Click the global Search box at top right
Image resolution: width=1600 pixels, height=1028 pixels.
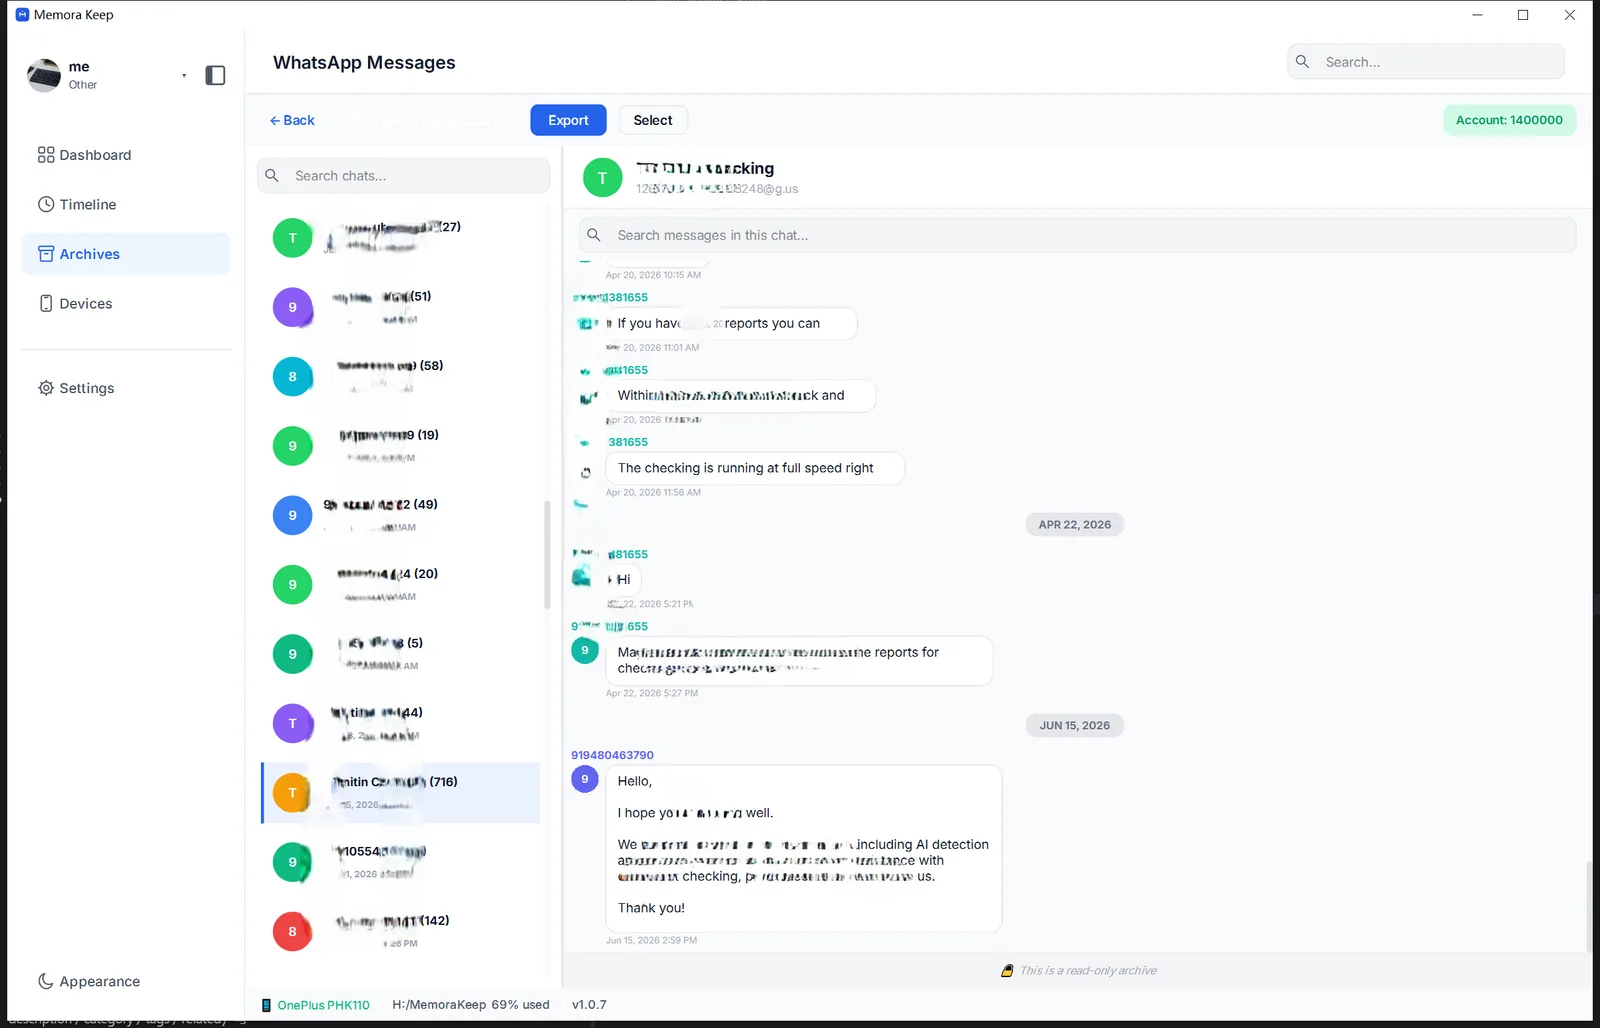(1426, 62)
